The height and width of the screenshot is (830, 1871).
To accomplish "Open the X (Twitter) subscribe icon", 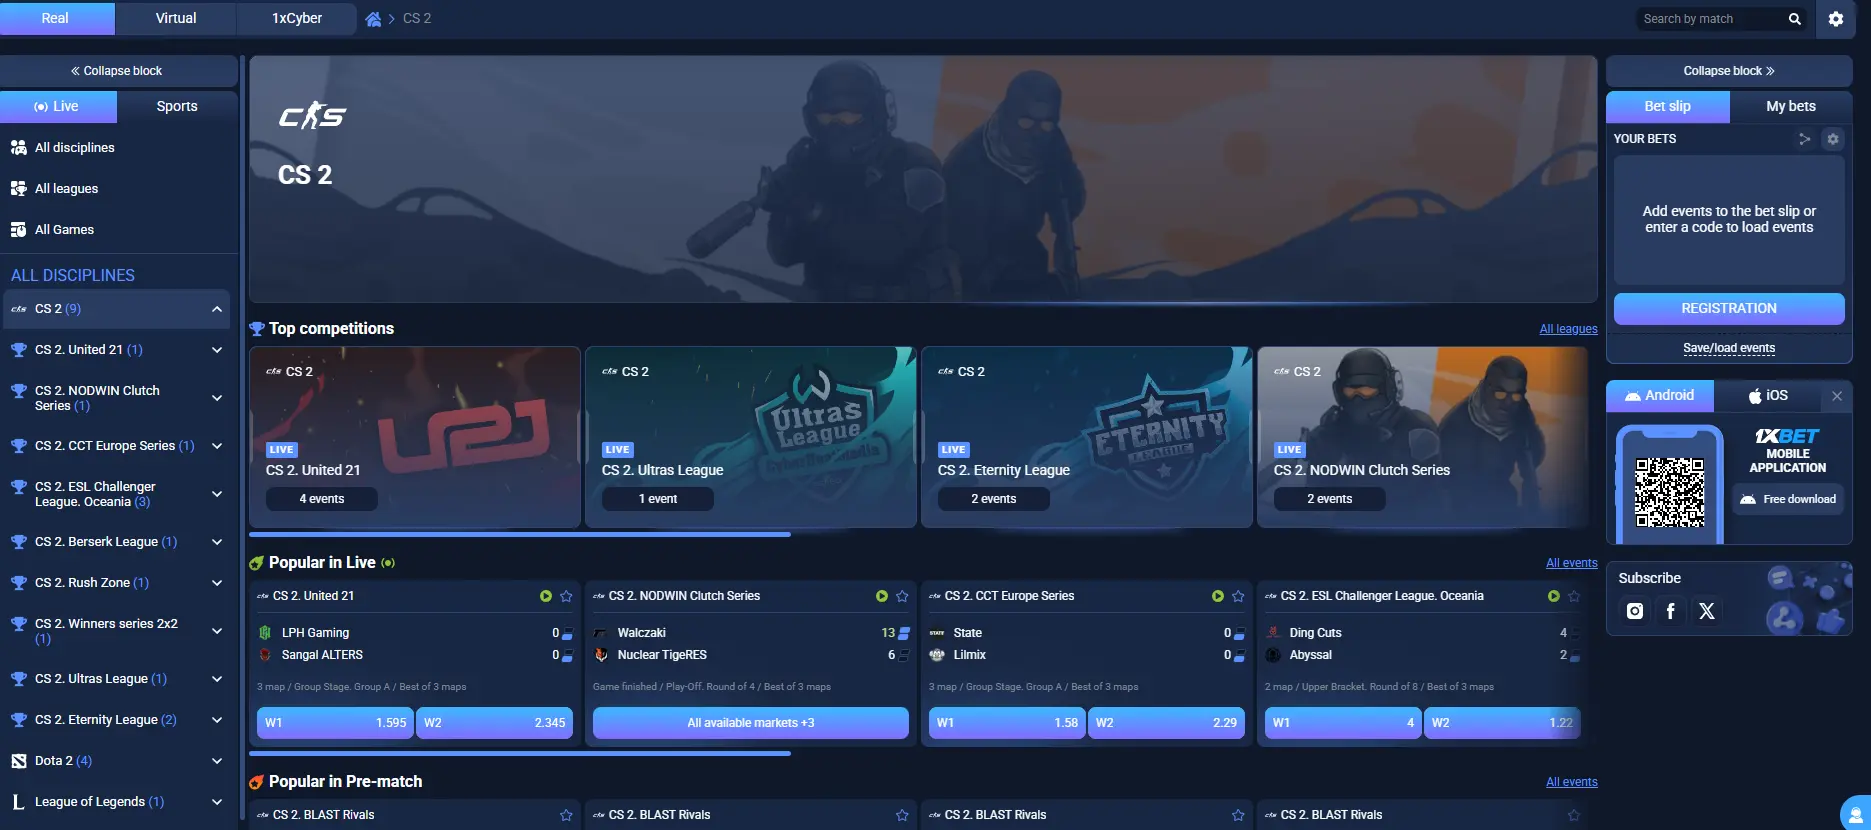I will click(x=1707, y=611).
